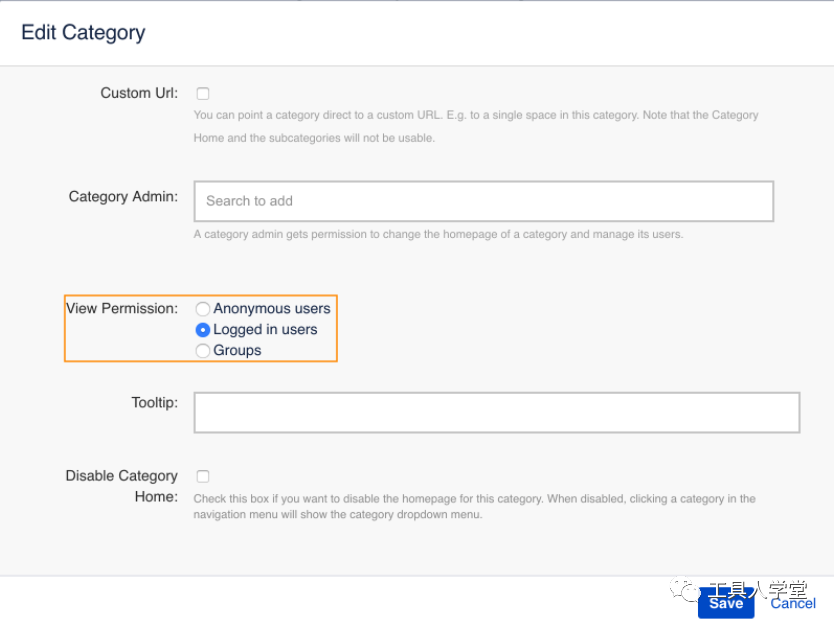Click the category admin permission help text

pyautogui.click(x=438, y=235)
